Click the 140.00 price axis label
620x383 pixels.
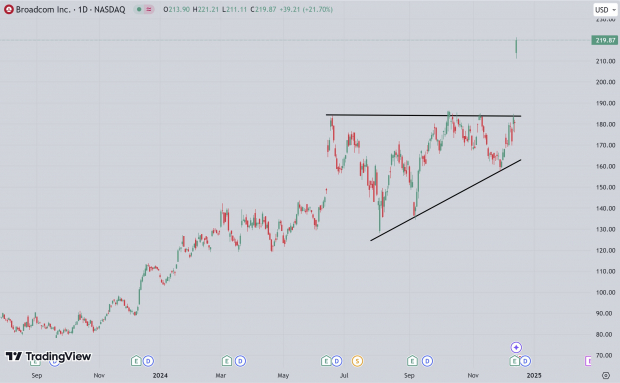tap(605, 208)
